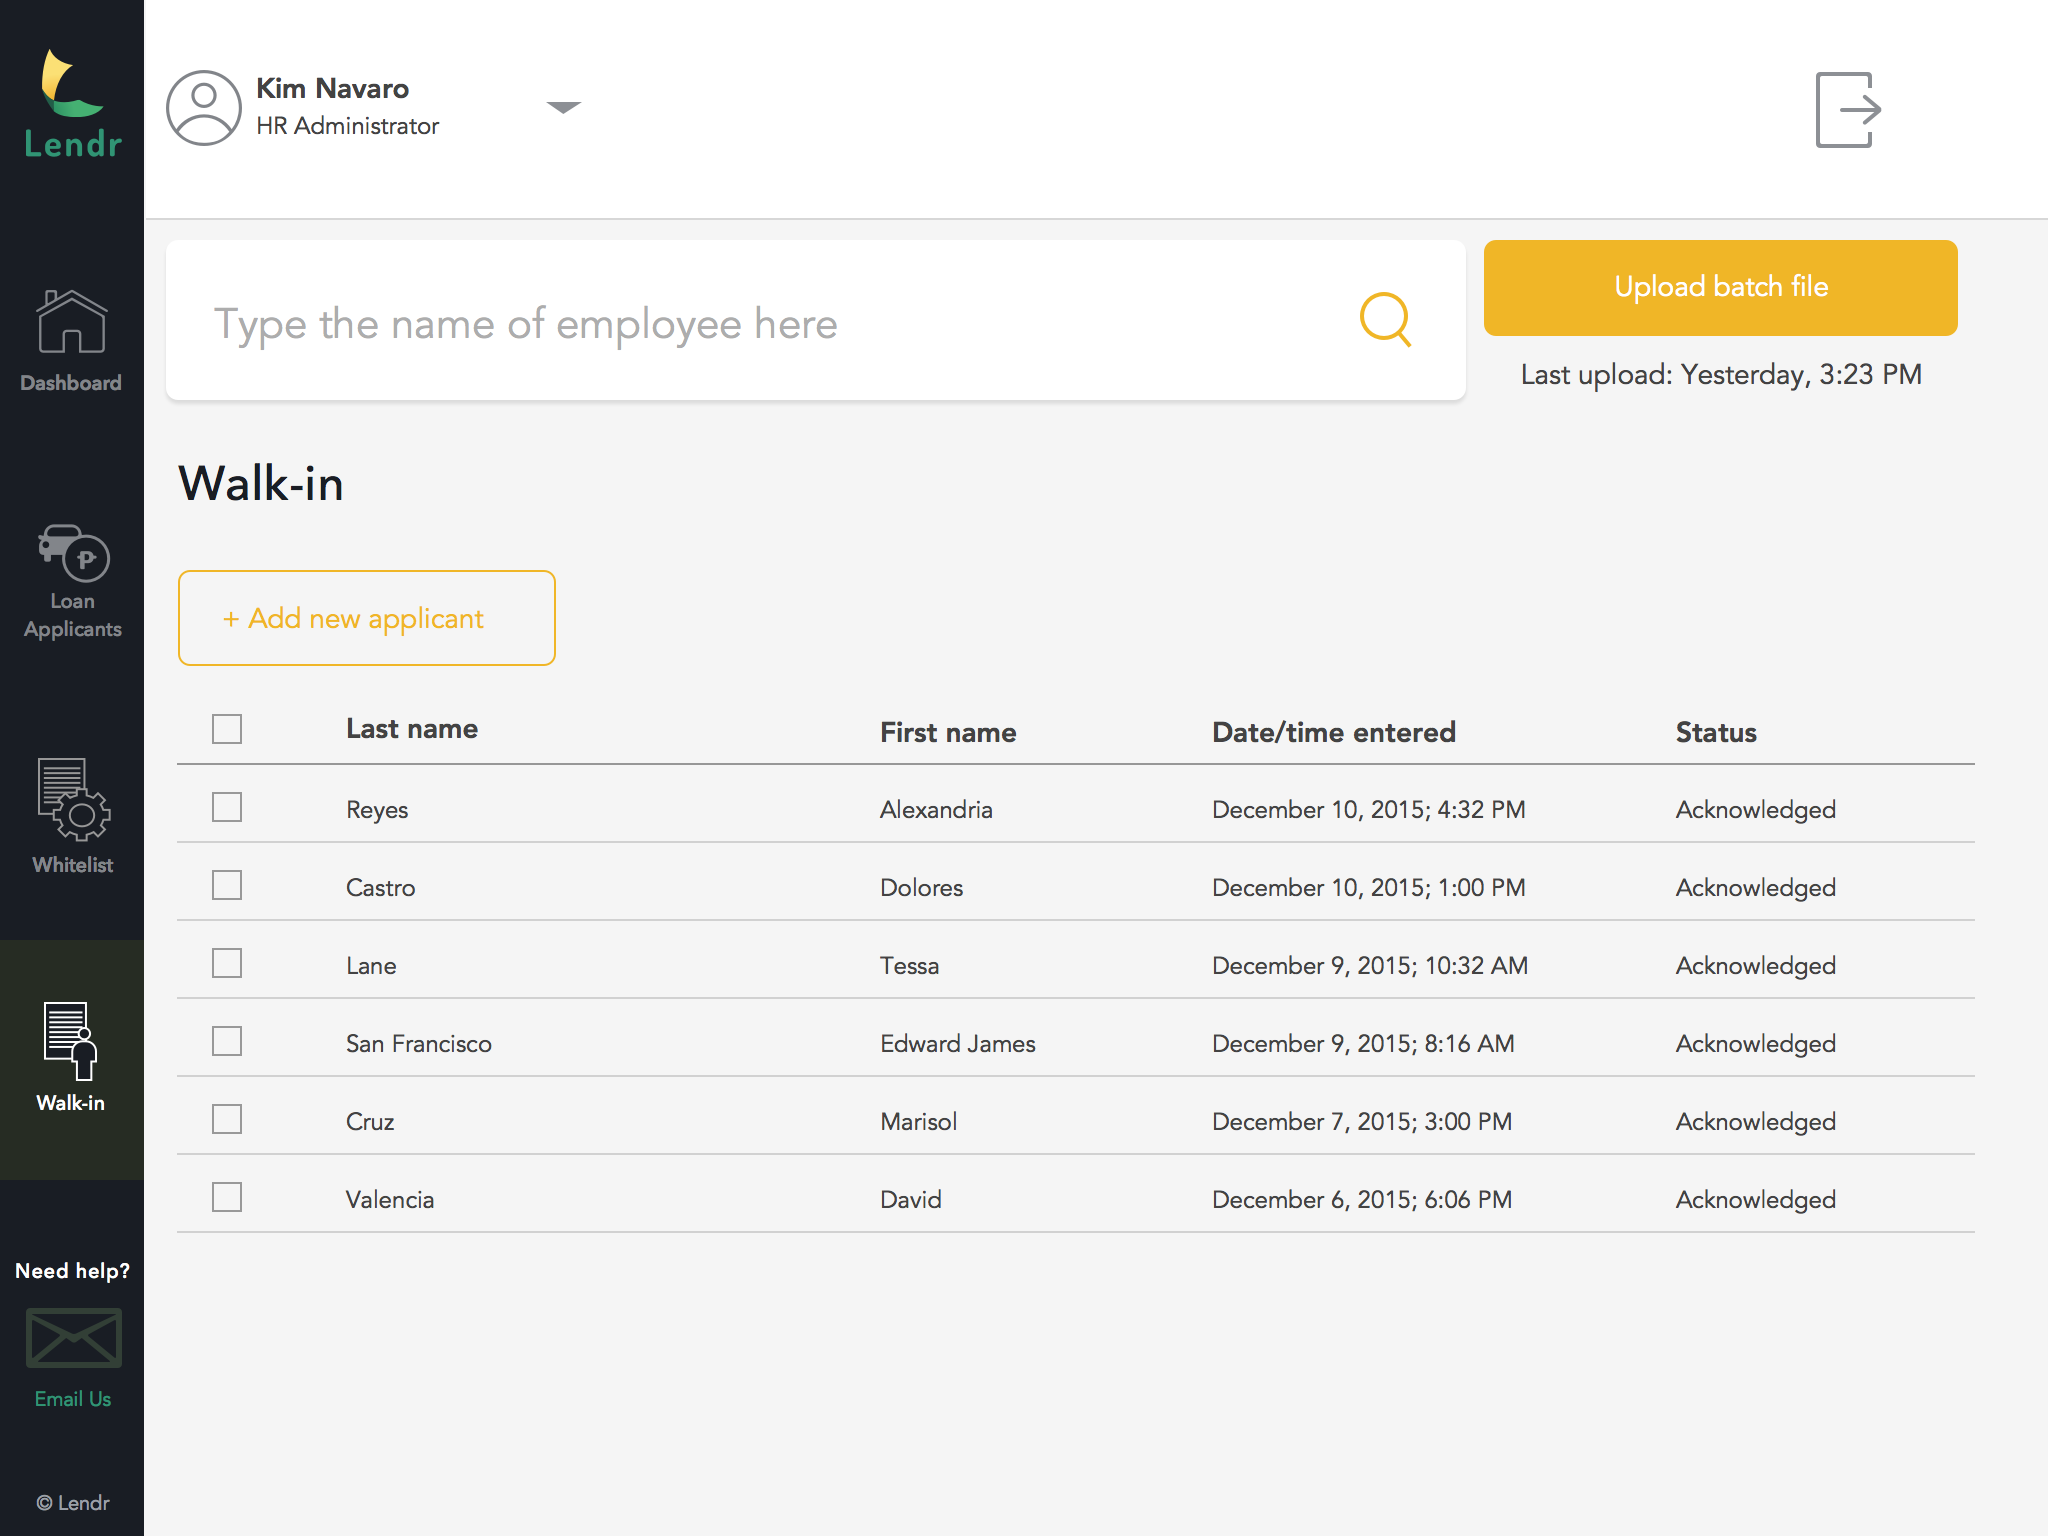Click the Upload batch file button
Image resolution: width=2048 pixels, height=1536 pixels.
click(x=1720, y=288)
